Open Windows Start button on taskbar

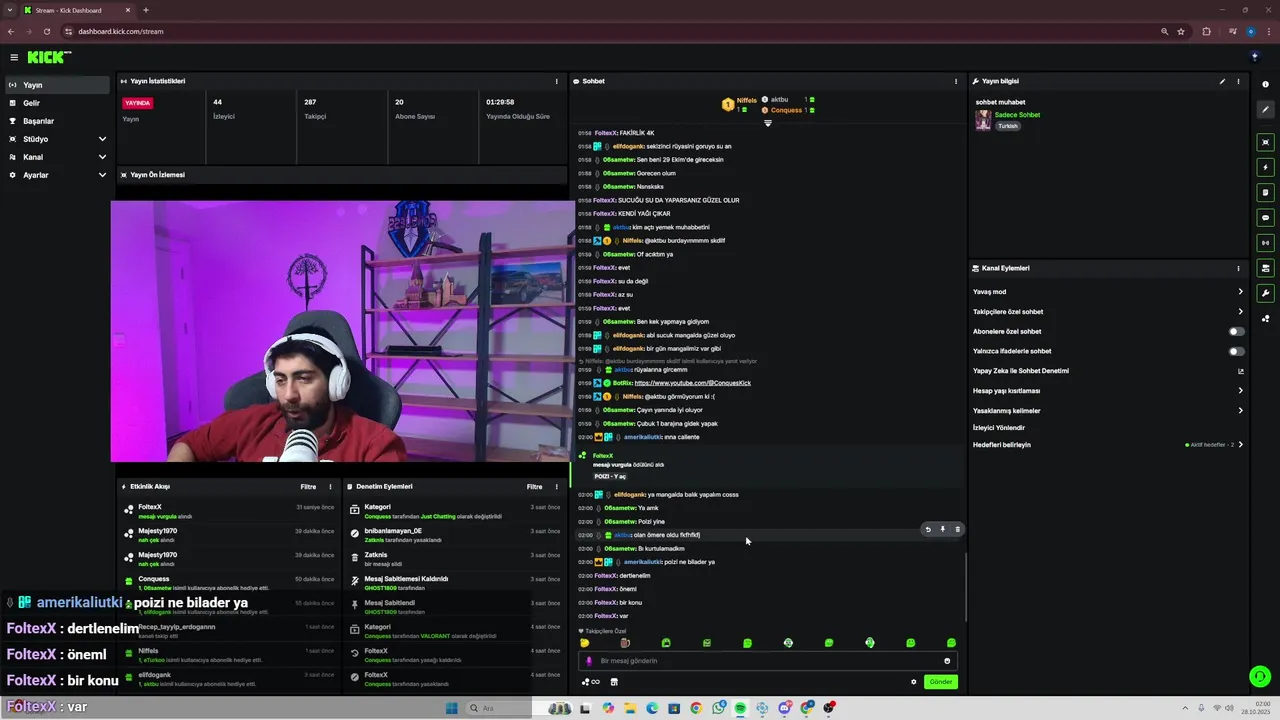(451, 708)
